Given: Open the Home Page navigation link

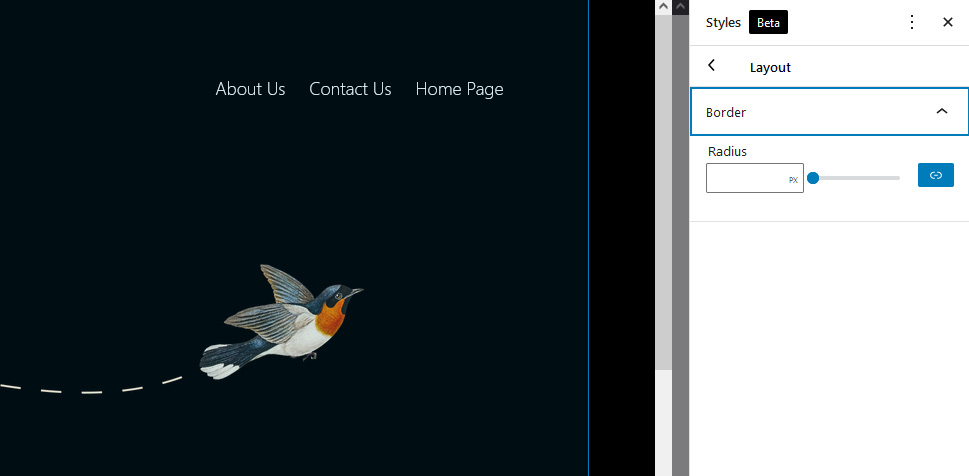Looking at the screenshot, I should click(x=459, y=90).
